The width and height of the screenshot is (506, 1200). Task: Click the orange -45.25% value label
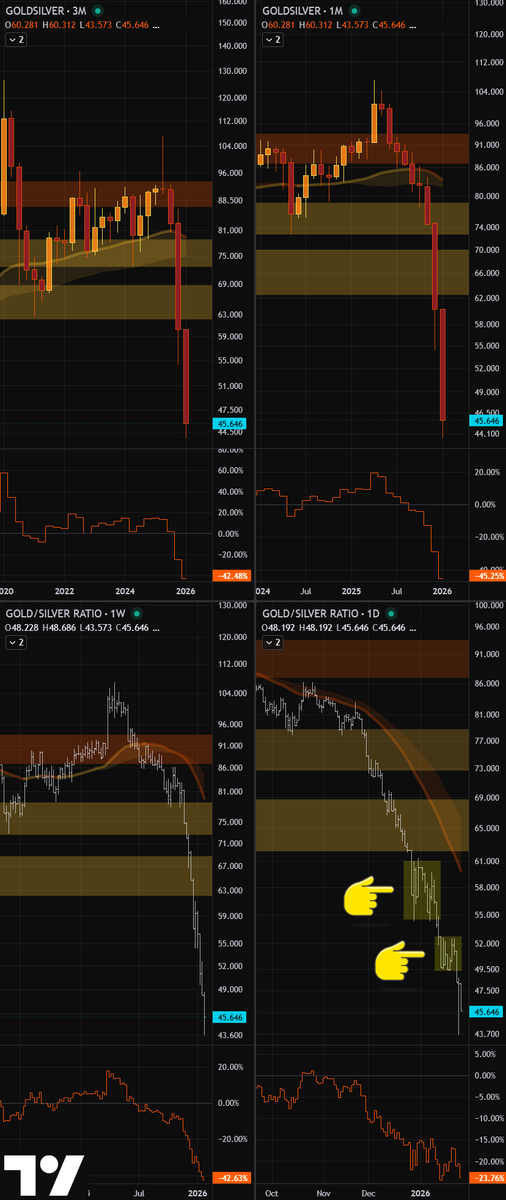485,575
